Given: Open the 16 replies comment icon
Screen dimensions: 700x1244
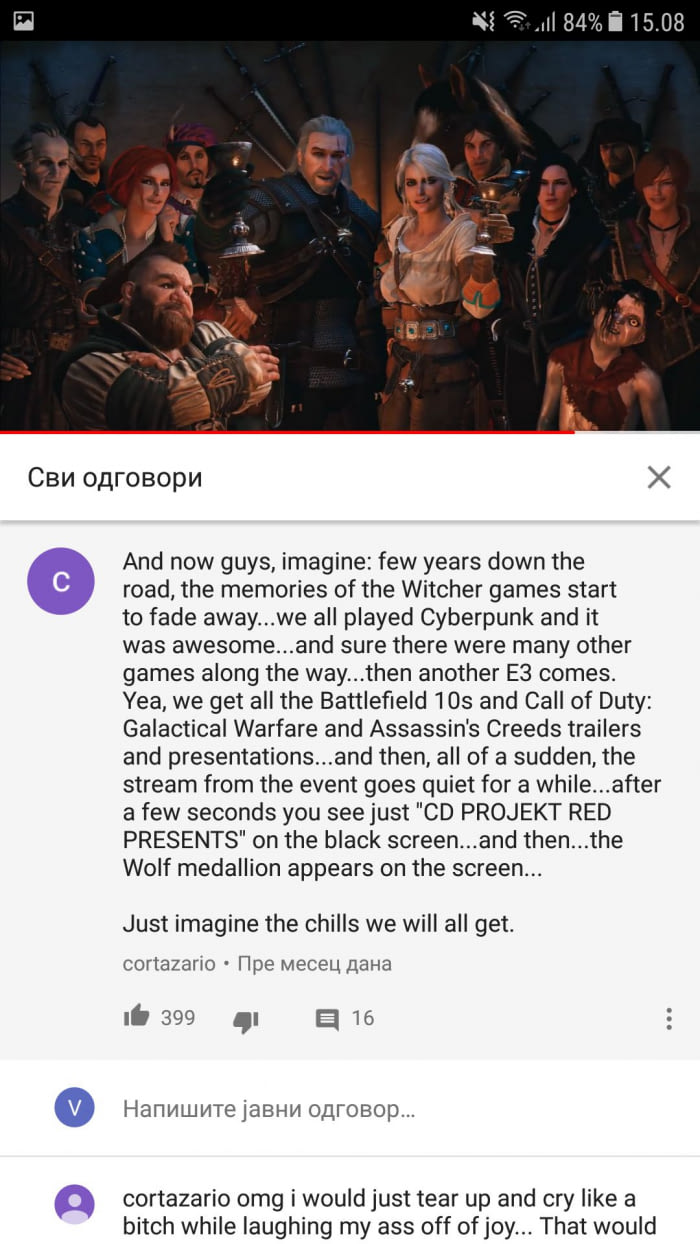Looking at the screenshot, I should click(x=327, y=1019).
